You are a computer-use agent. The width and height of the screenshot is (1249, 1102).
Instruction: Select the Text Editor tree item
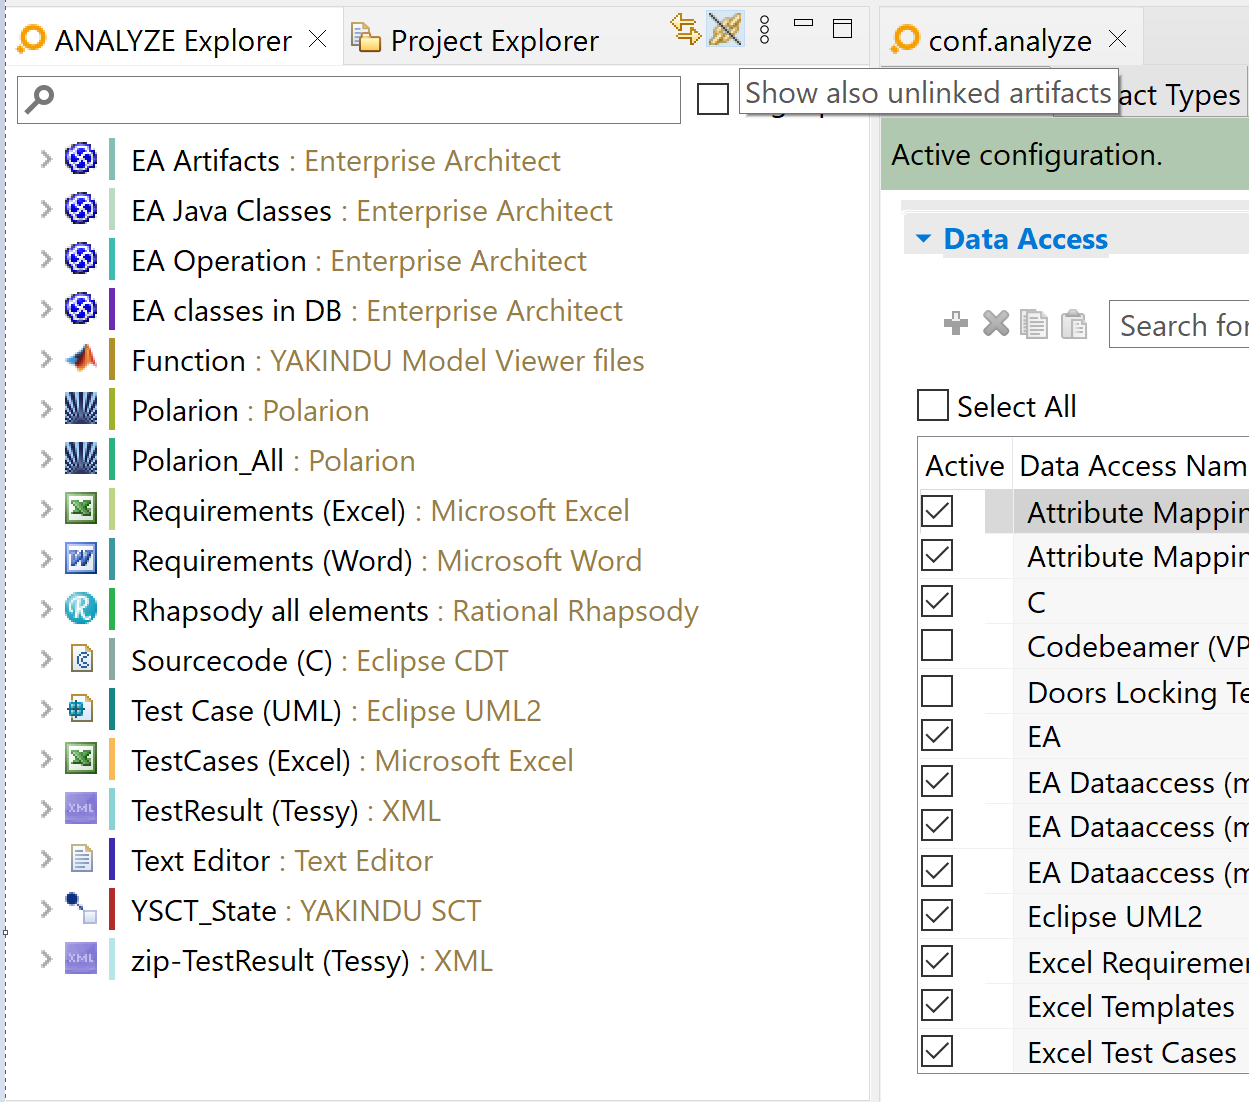(x=282, y=860)
